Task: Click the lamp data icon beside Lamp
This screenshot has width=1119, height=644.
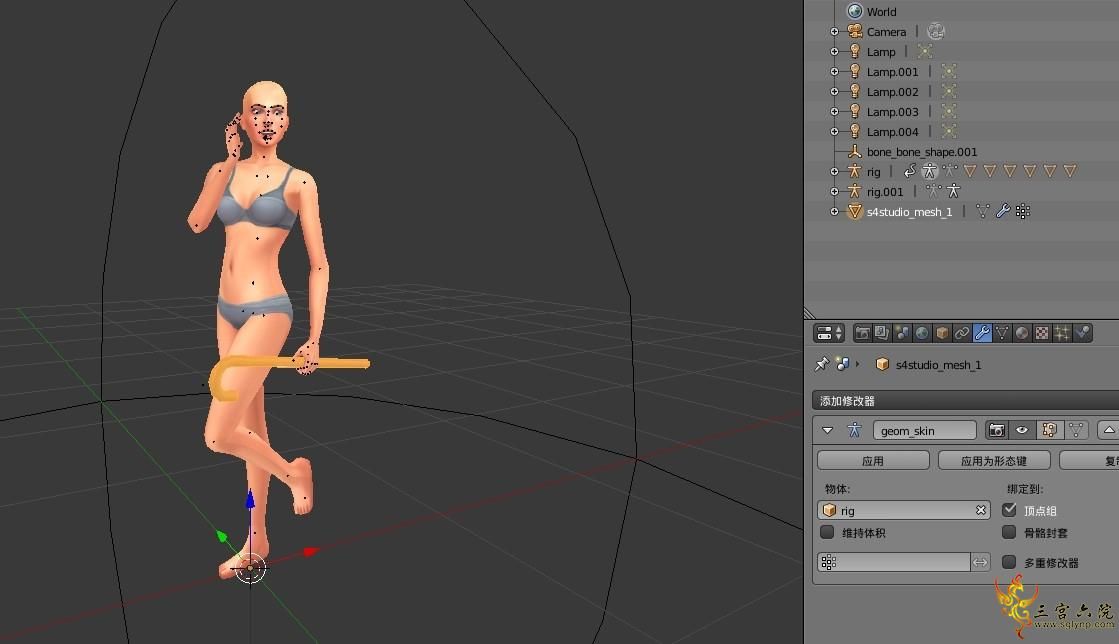Action: click(925, 51)
